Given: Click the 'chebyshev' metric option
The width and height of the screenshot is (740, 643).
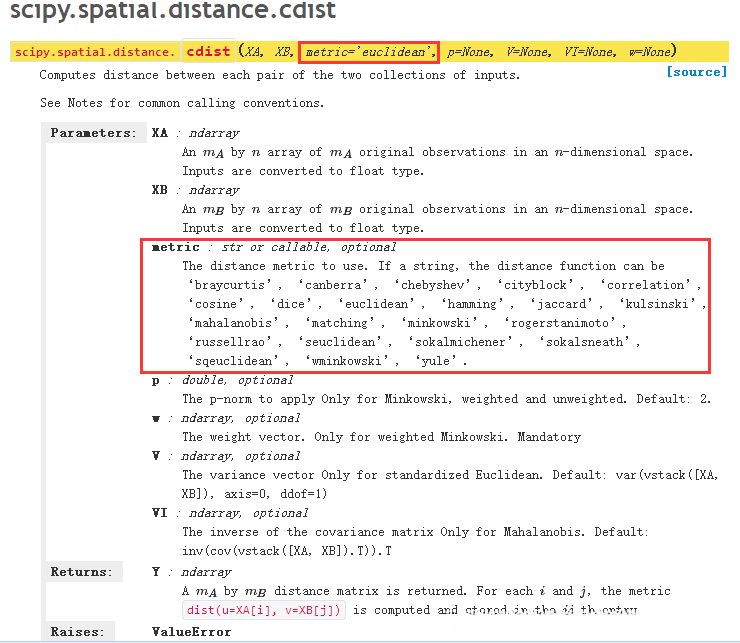Looking at the screenshot, I should [x=432, y=285].
